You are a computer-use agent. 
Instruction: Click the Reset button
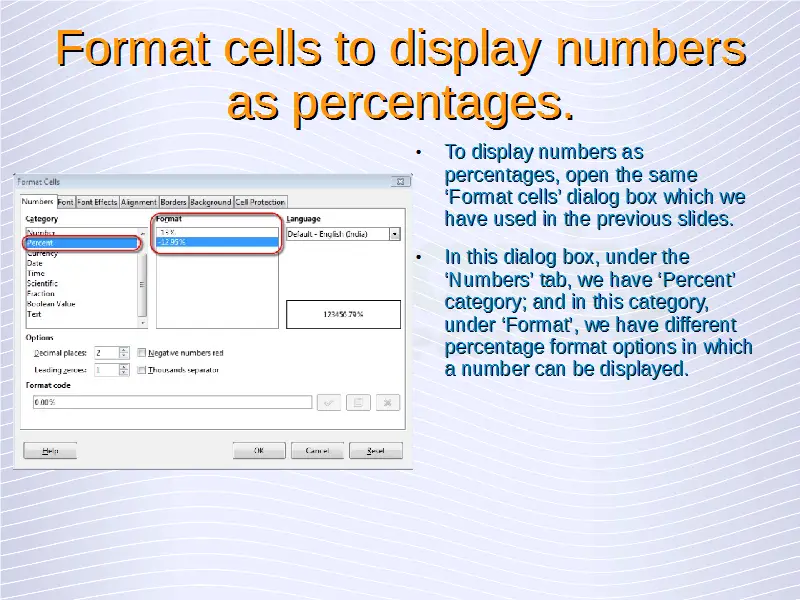376,451
